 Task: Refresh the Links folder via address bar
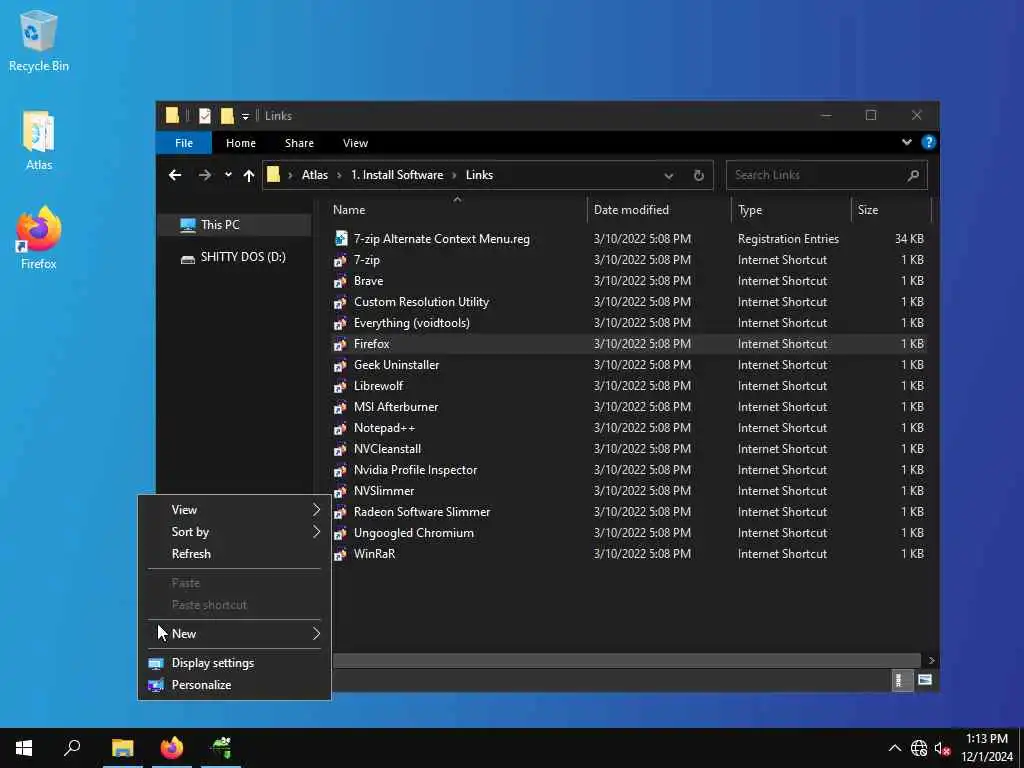(698, 175)
